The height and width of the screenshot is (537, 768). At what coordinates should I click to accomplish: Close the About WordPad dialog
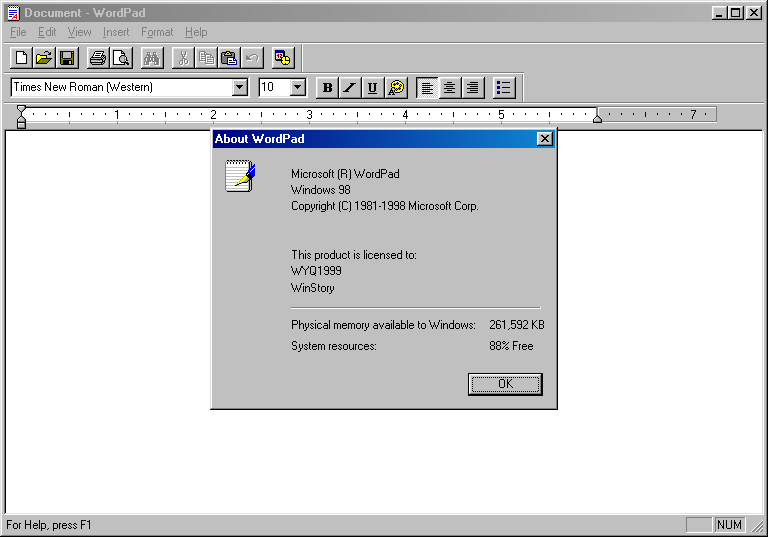click(x=545, y=139)
